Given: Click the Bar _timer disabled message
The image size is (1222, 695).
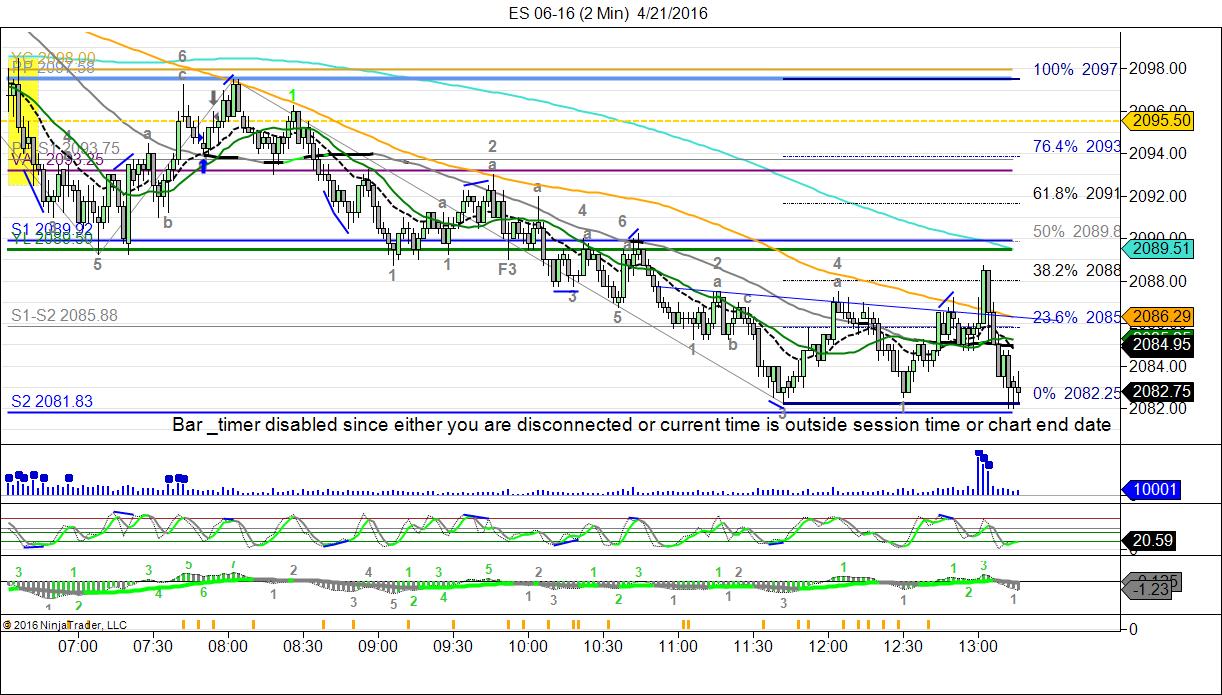Looking at the screenshot, I should coord(641,424).
